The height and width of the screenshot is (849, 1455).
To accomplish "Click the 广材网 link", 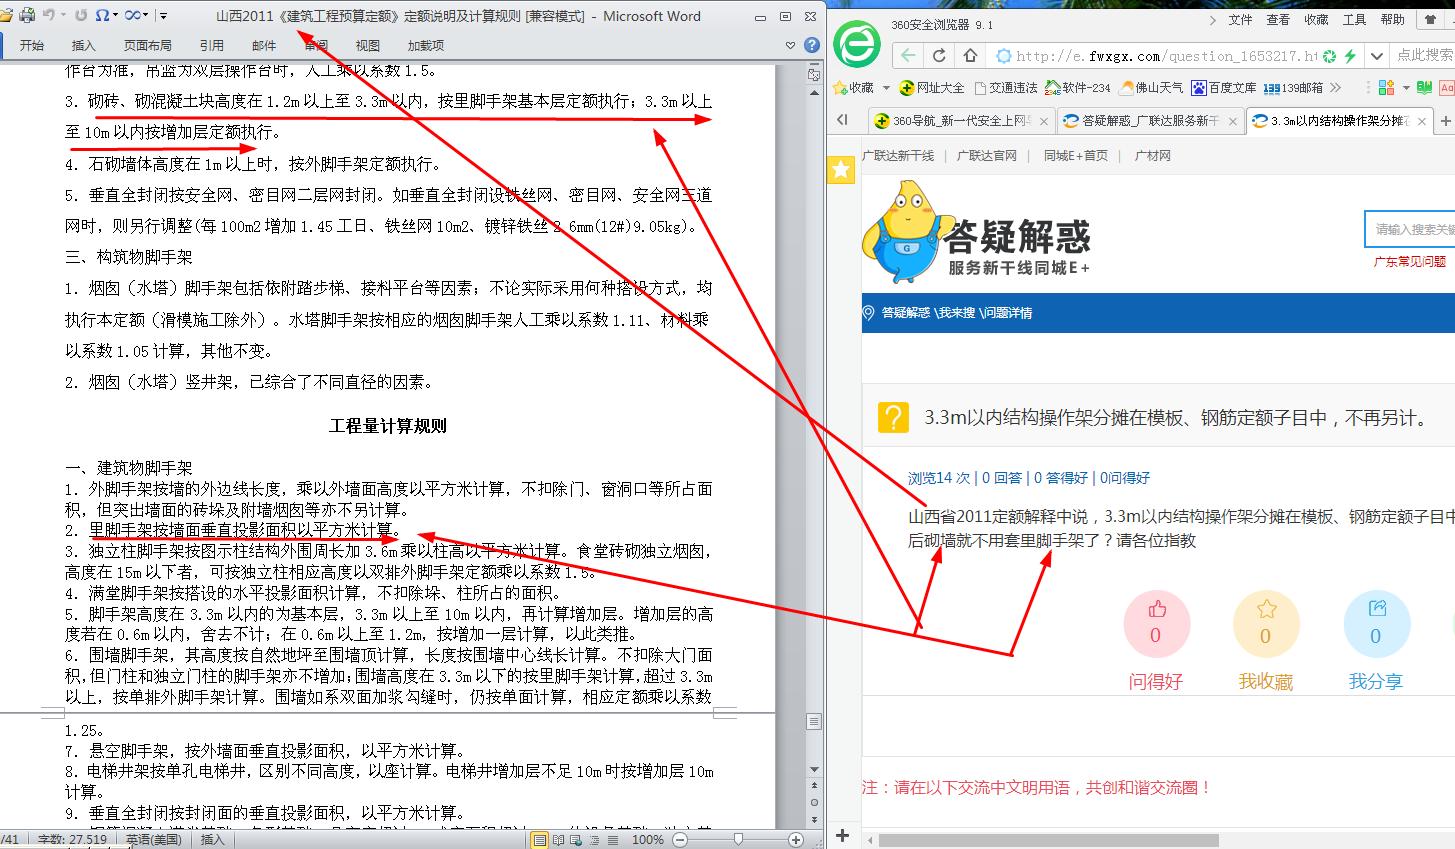I will [x=1152, y=156].
